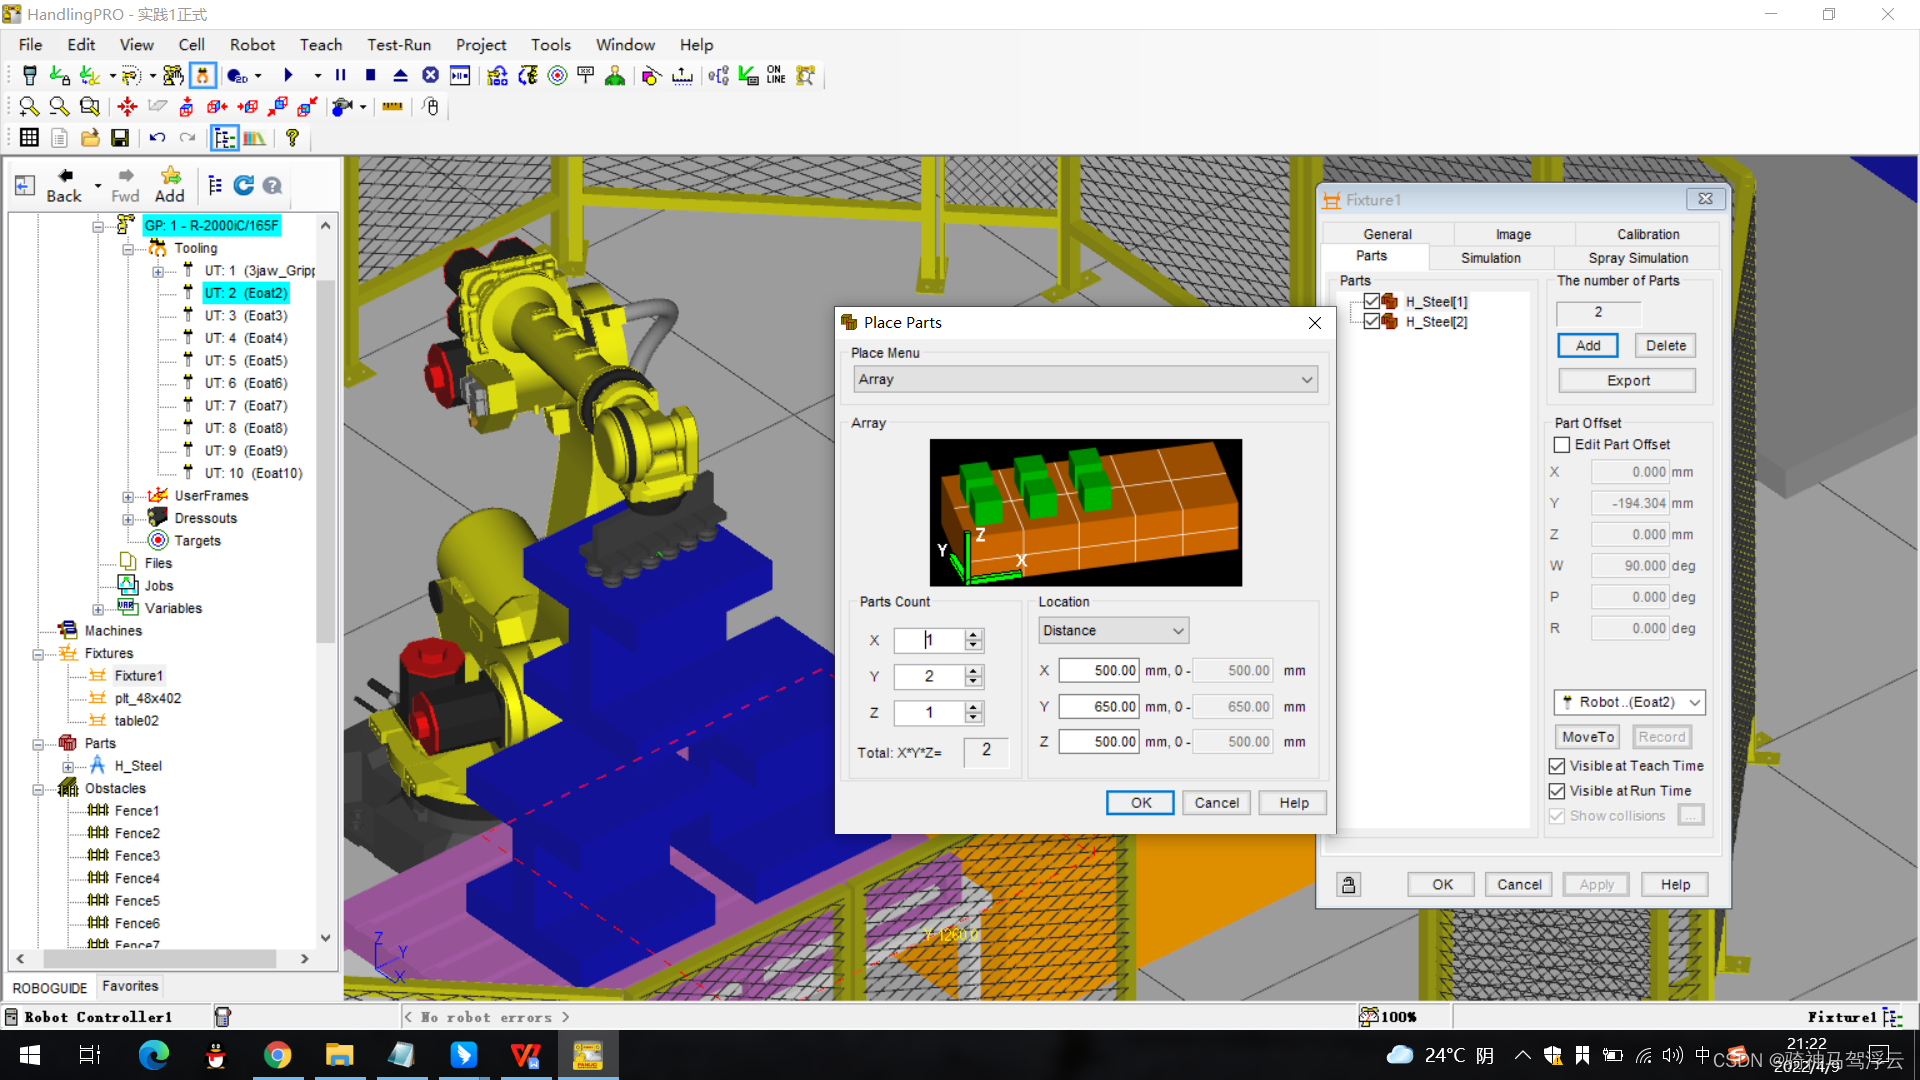Open File Explorer from the taskbar
This screenshot has height=1080, width=1920.
pos(339,1055)
